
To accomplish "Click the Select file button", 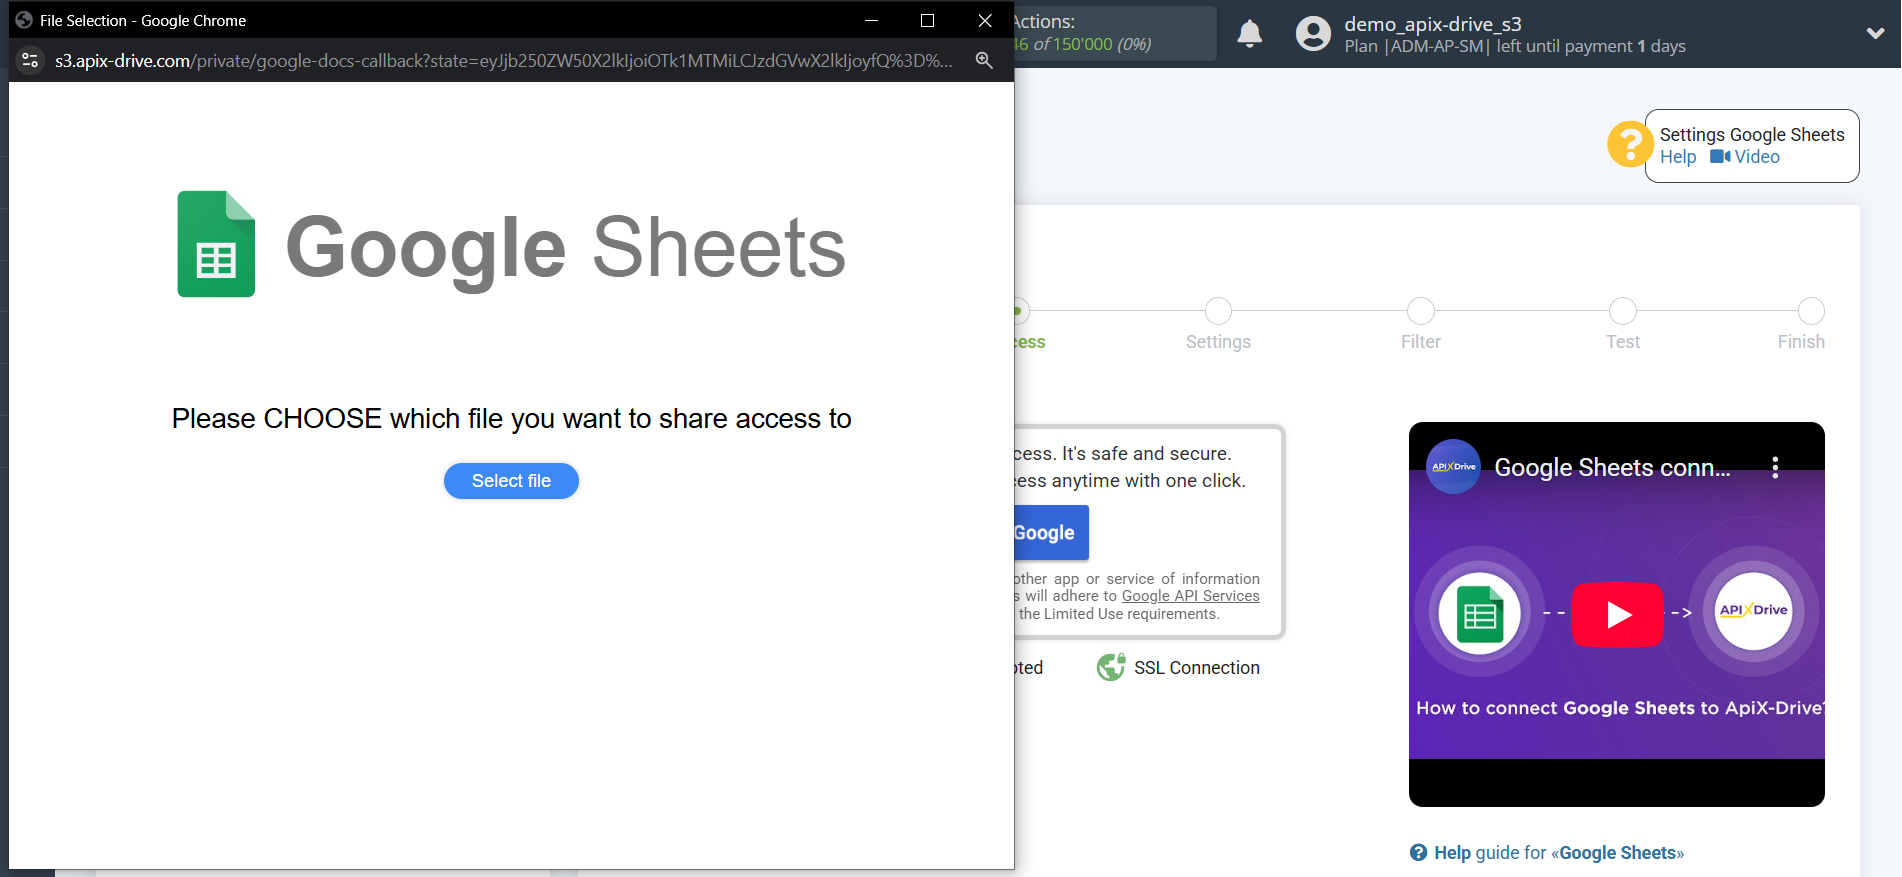I will point(511,481).
